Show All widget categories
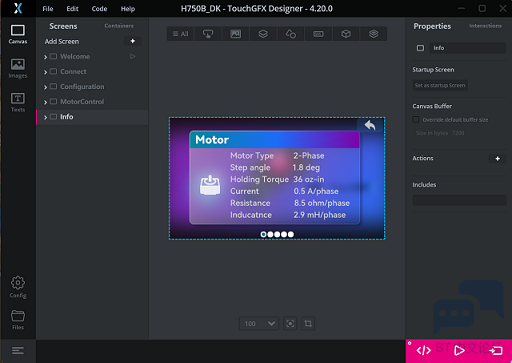This screenshot has height=363, width=512. click(x=180, y=34)
